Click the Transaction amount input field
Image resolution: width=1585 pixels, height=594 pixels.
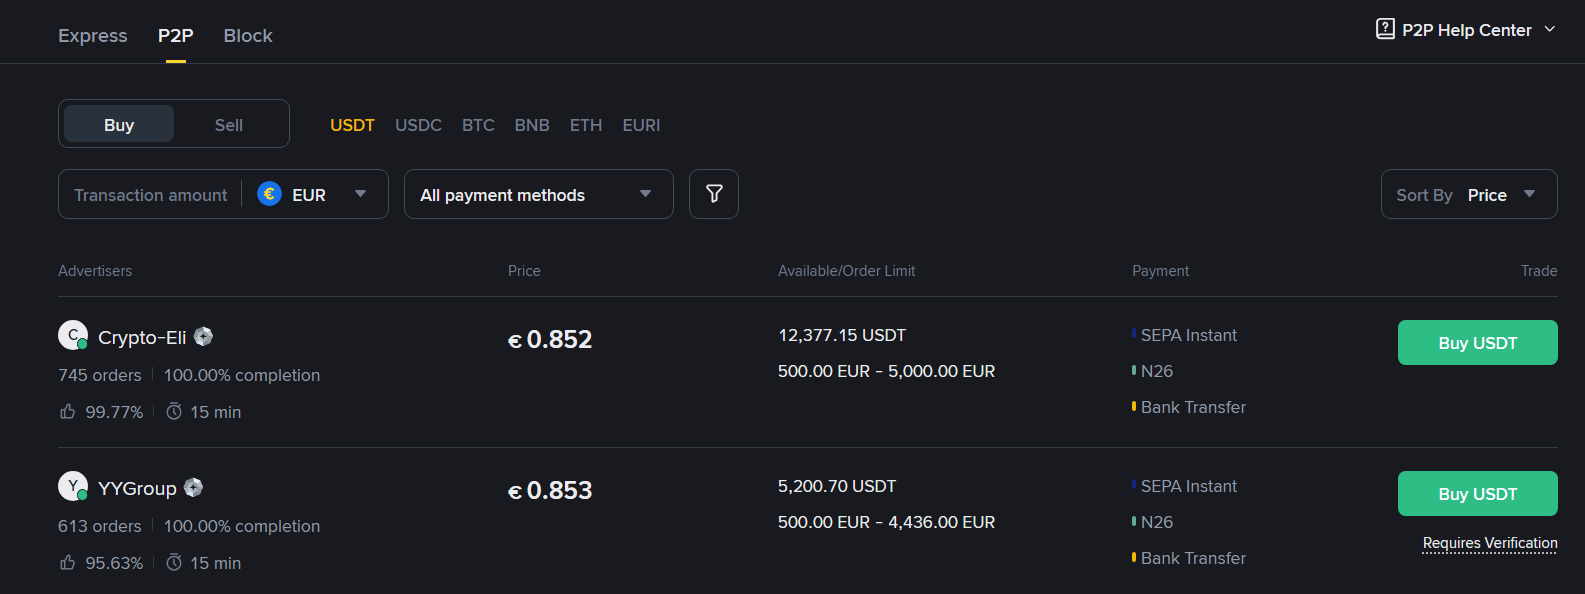coord(149,194)
